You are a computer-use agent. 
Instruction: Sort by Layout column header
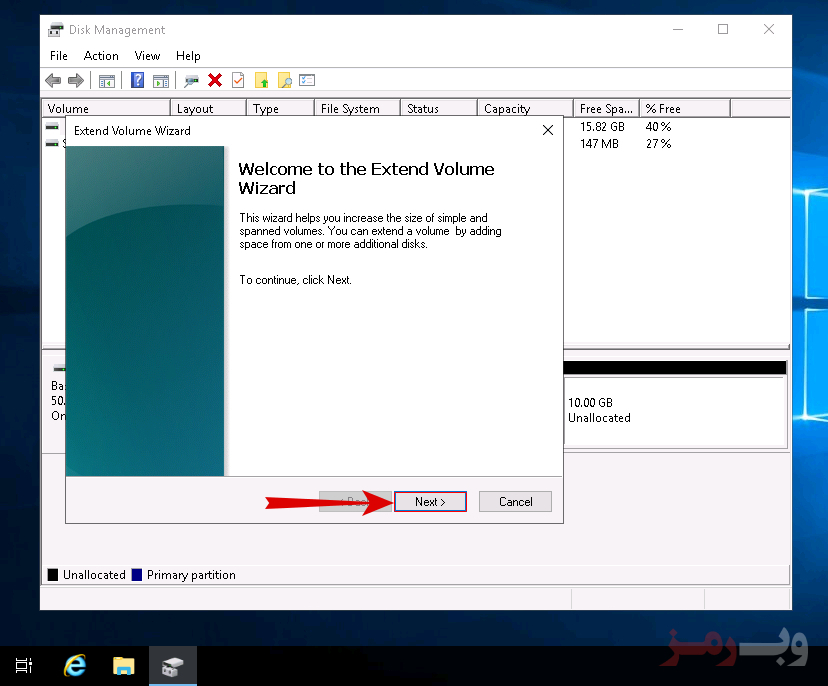209,108
